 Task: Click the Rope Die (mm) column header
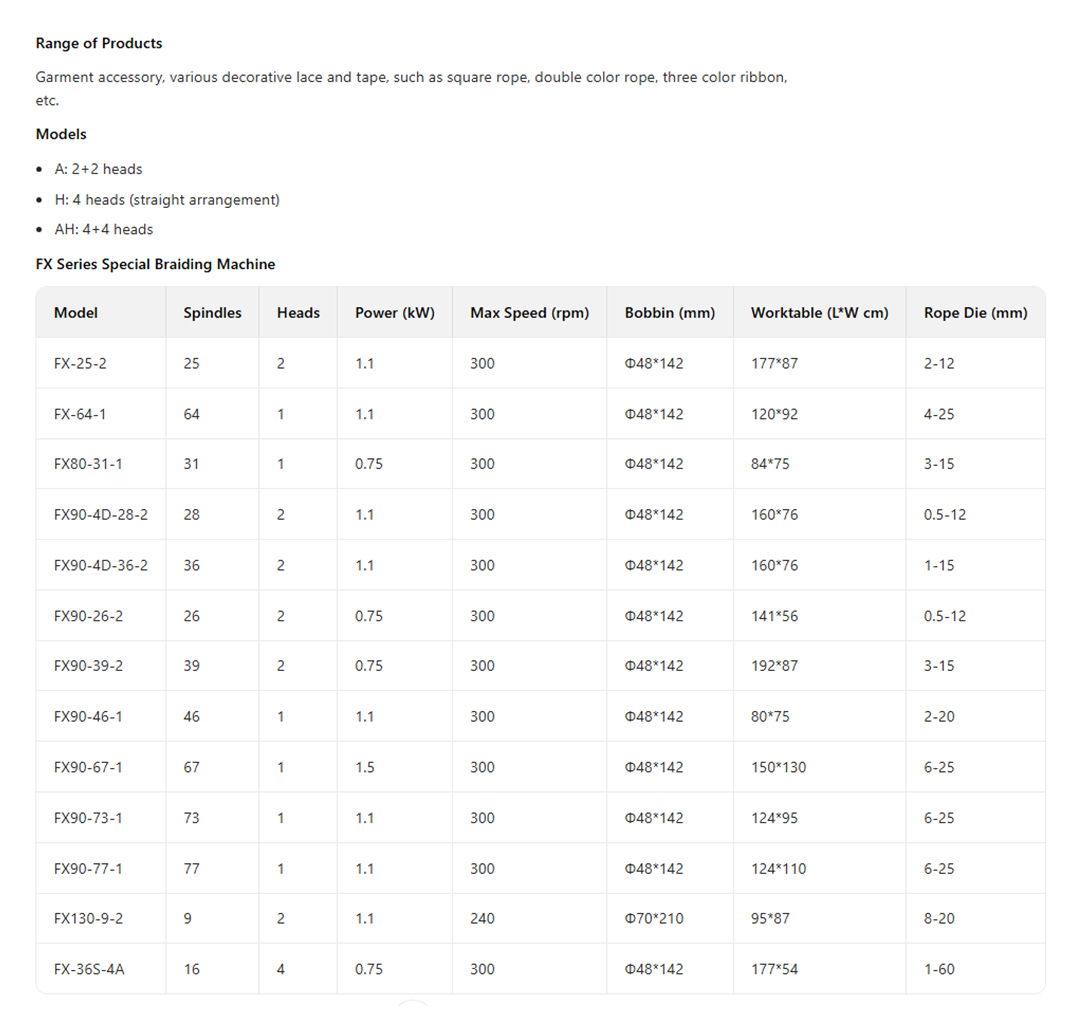point(975,313)
